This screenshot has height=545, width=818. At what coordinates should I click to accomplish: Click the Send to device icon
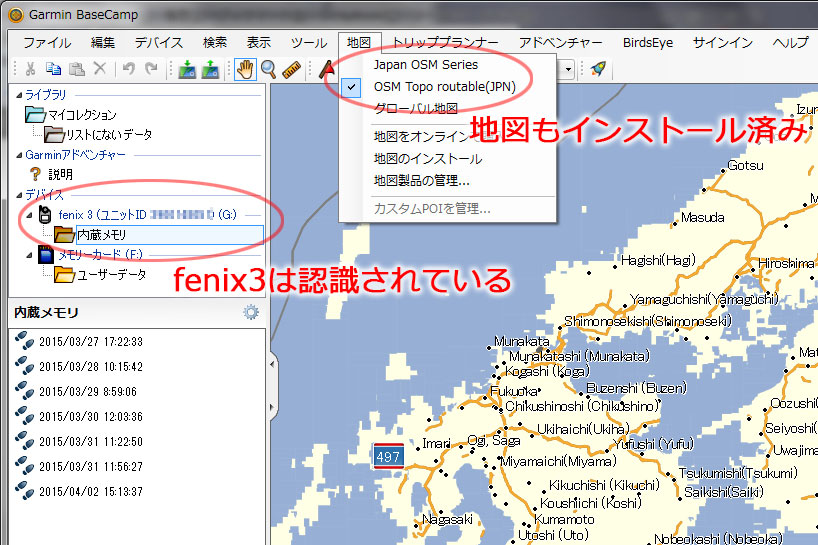click(x=187, y=69)
